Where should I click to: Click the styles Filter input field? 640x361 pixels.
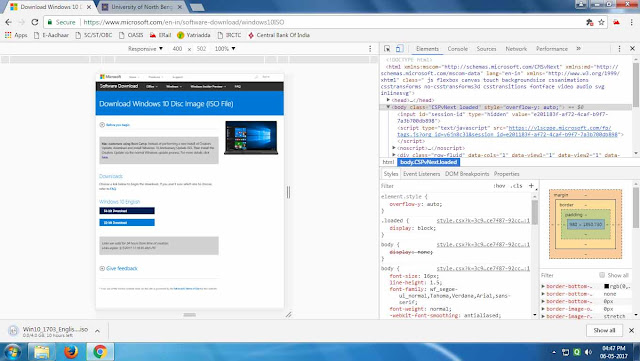(x=435, y=186)
